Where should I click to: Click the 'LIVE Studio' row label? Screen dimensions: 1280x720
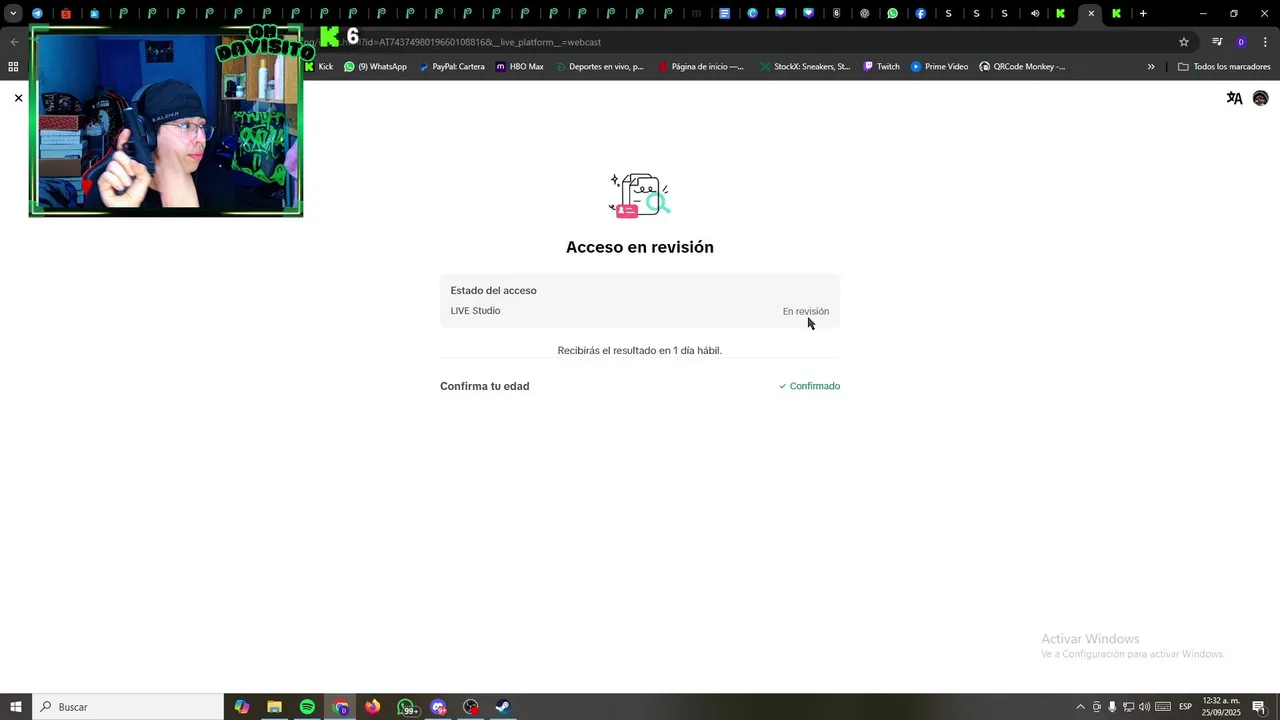coord(475,311)
